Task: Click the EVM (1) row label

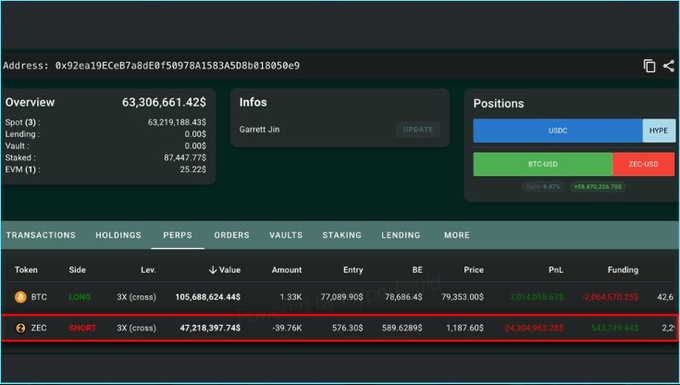Action: (23, 169)
